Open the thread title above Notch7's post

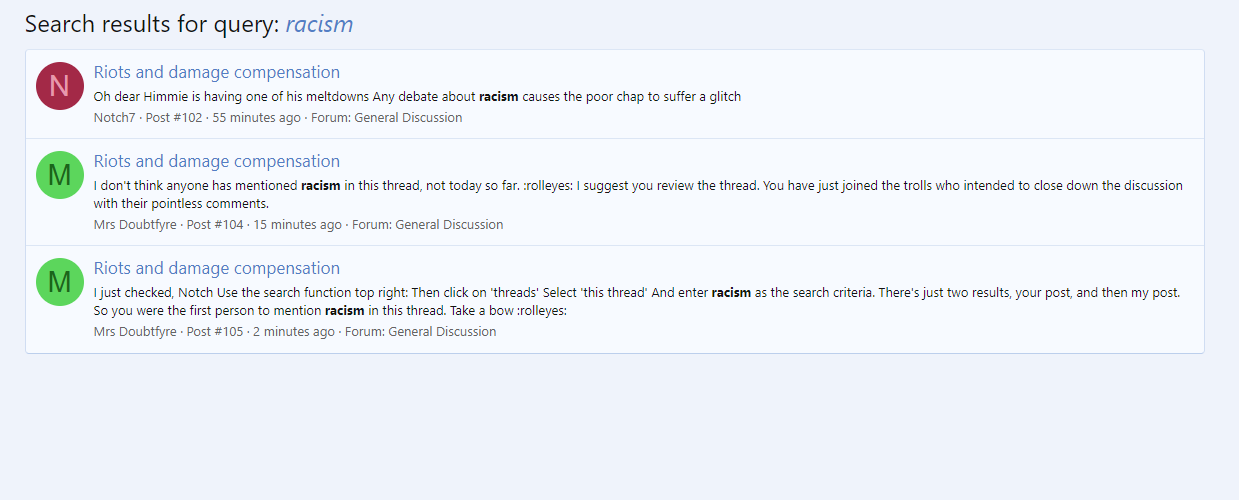point(217,72)
